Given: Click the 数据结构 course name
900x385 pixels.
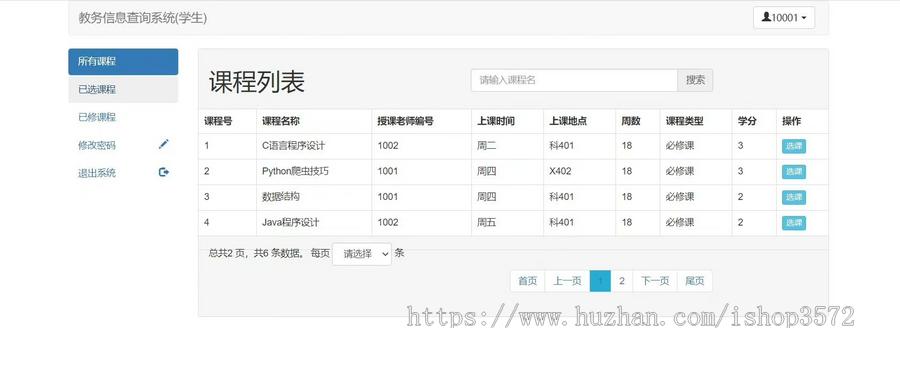Looking at the screenshot, I should 281,197.
